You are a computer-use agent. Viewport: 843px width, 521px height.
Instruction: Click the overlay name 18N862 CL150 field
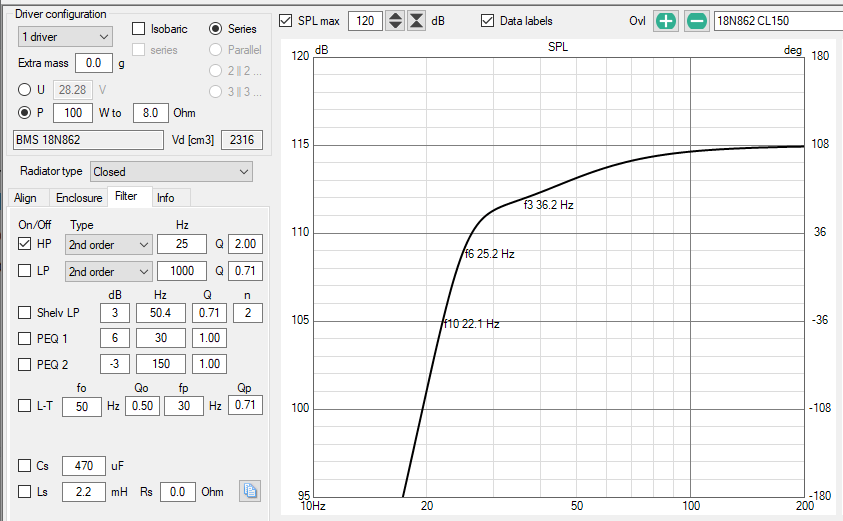(778, 21)
